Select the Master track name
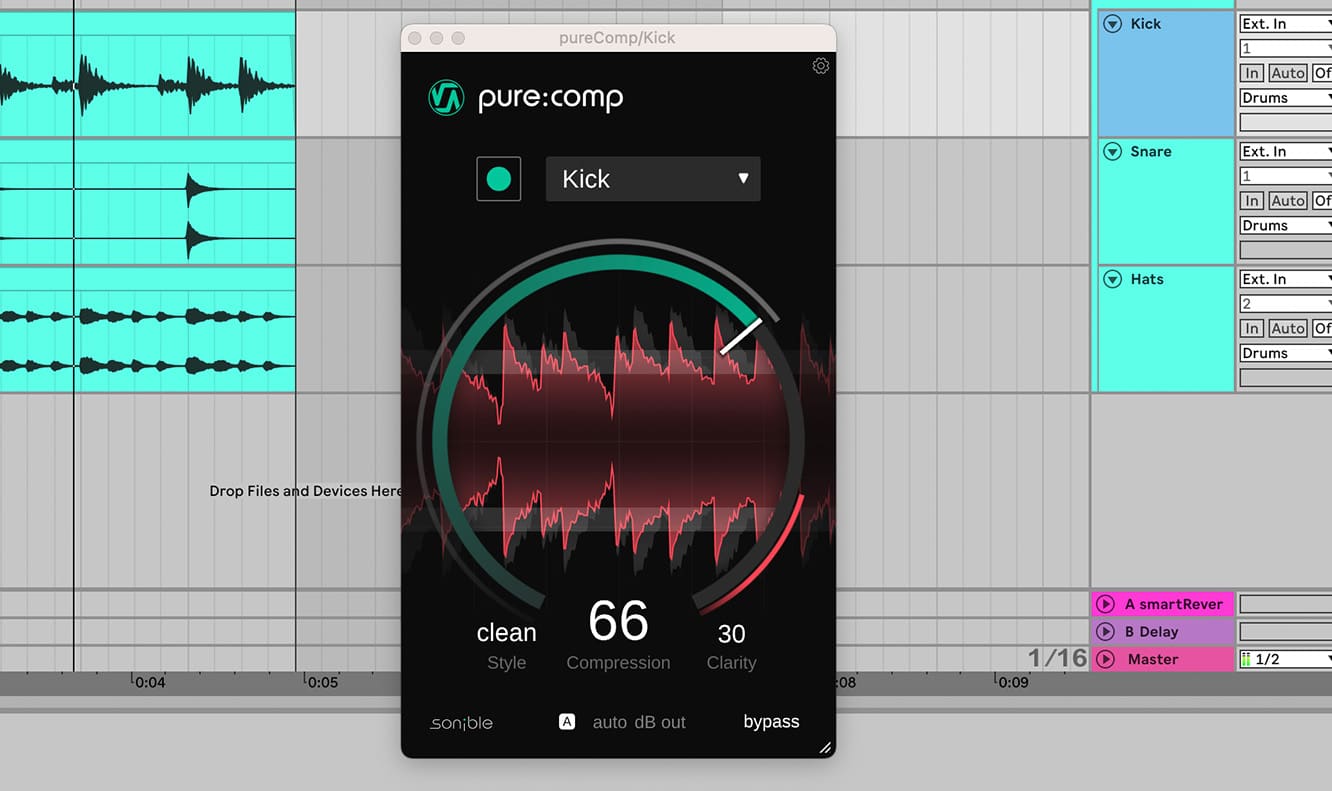Image resolution: width=1332 pixels, height=791 pixels. [x=1152, y=660]
